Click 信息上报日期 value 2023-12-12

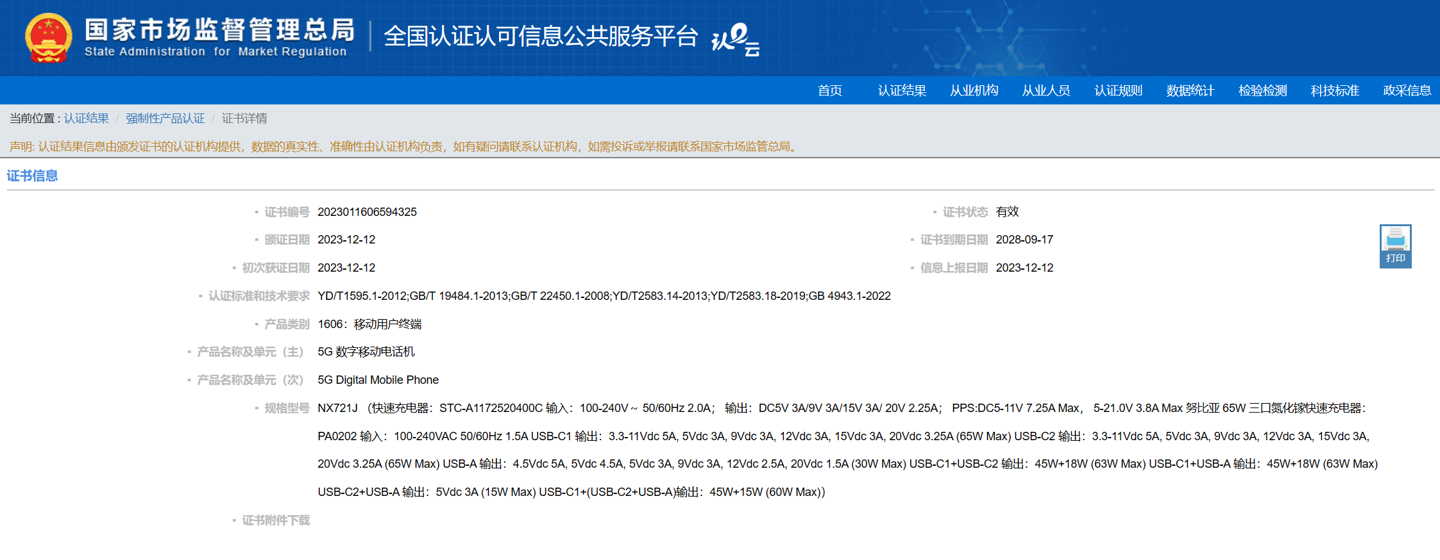coord(1024,268)
